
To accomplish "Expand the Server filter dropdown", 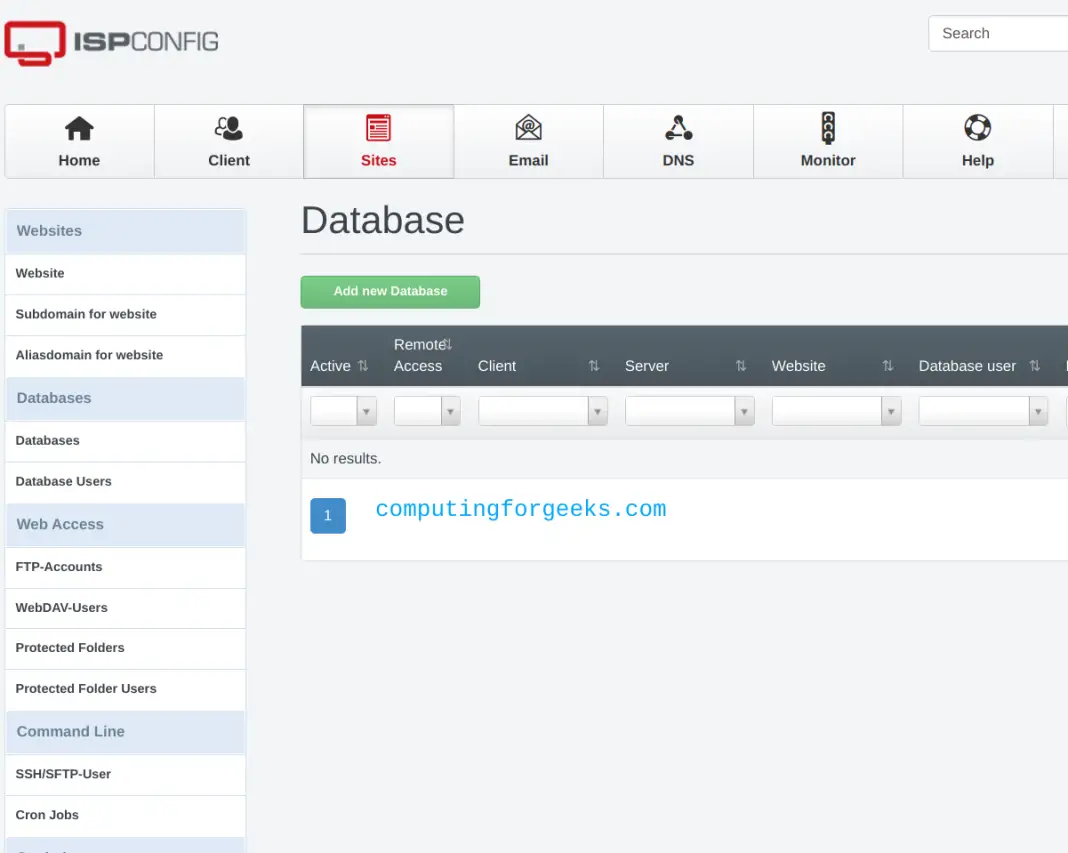I will tap(689, 410).
